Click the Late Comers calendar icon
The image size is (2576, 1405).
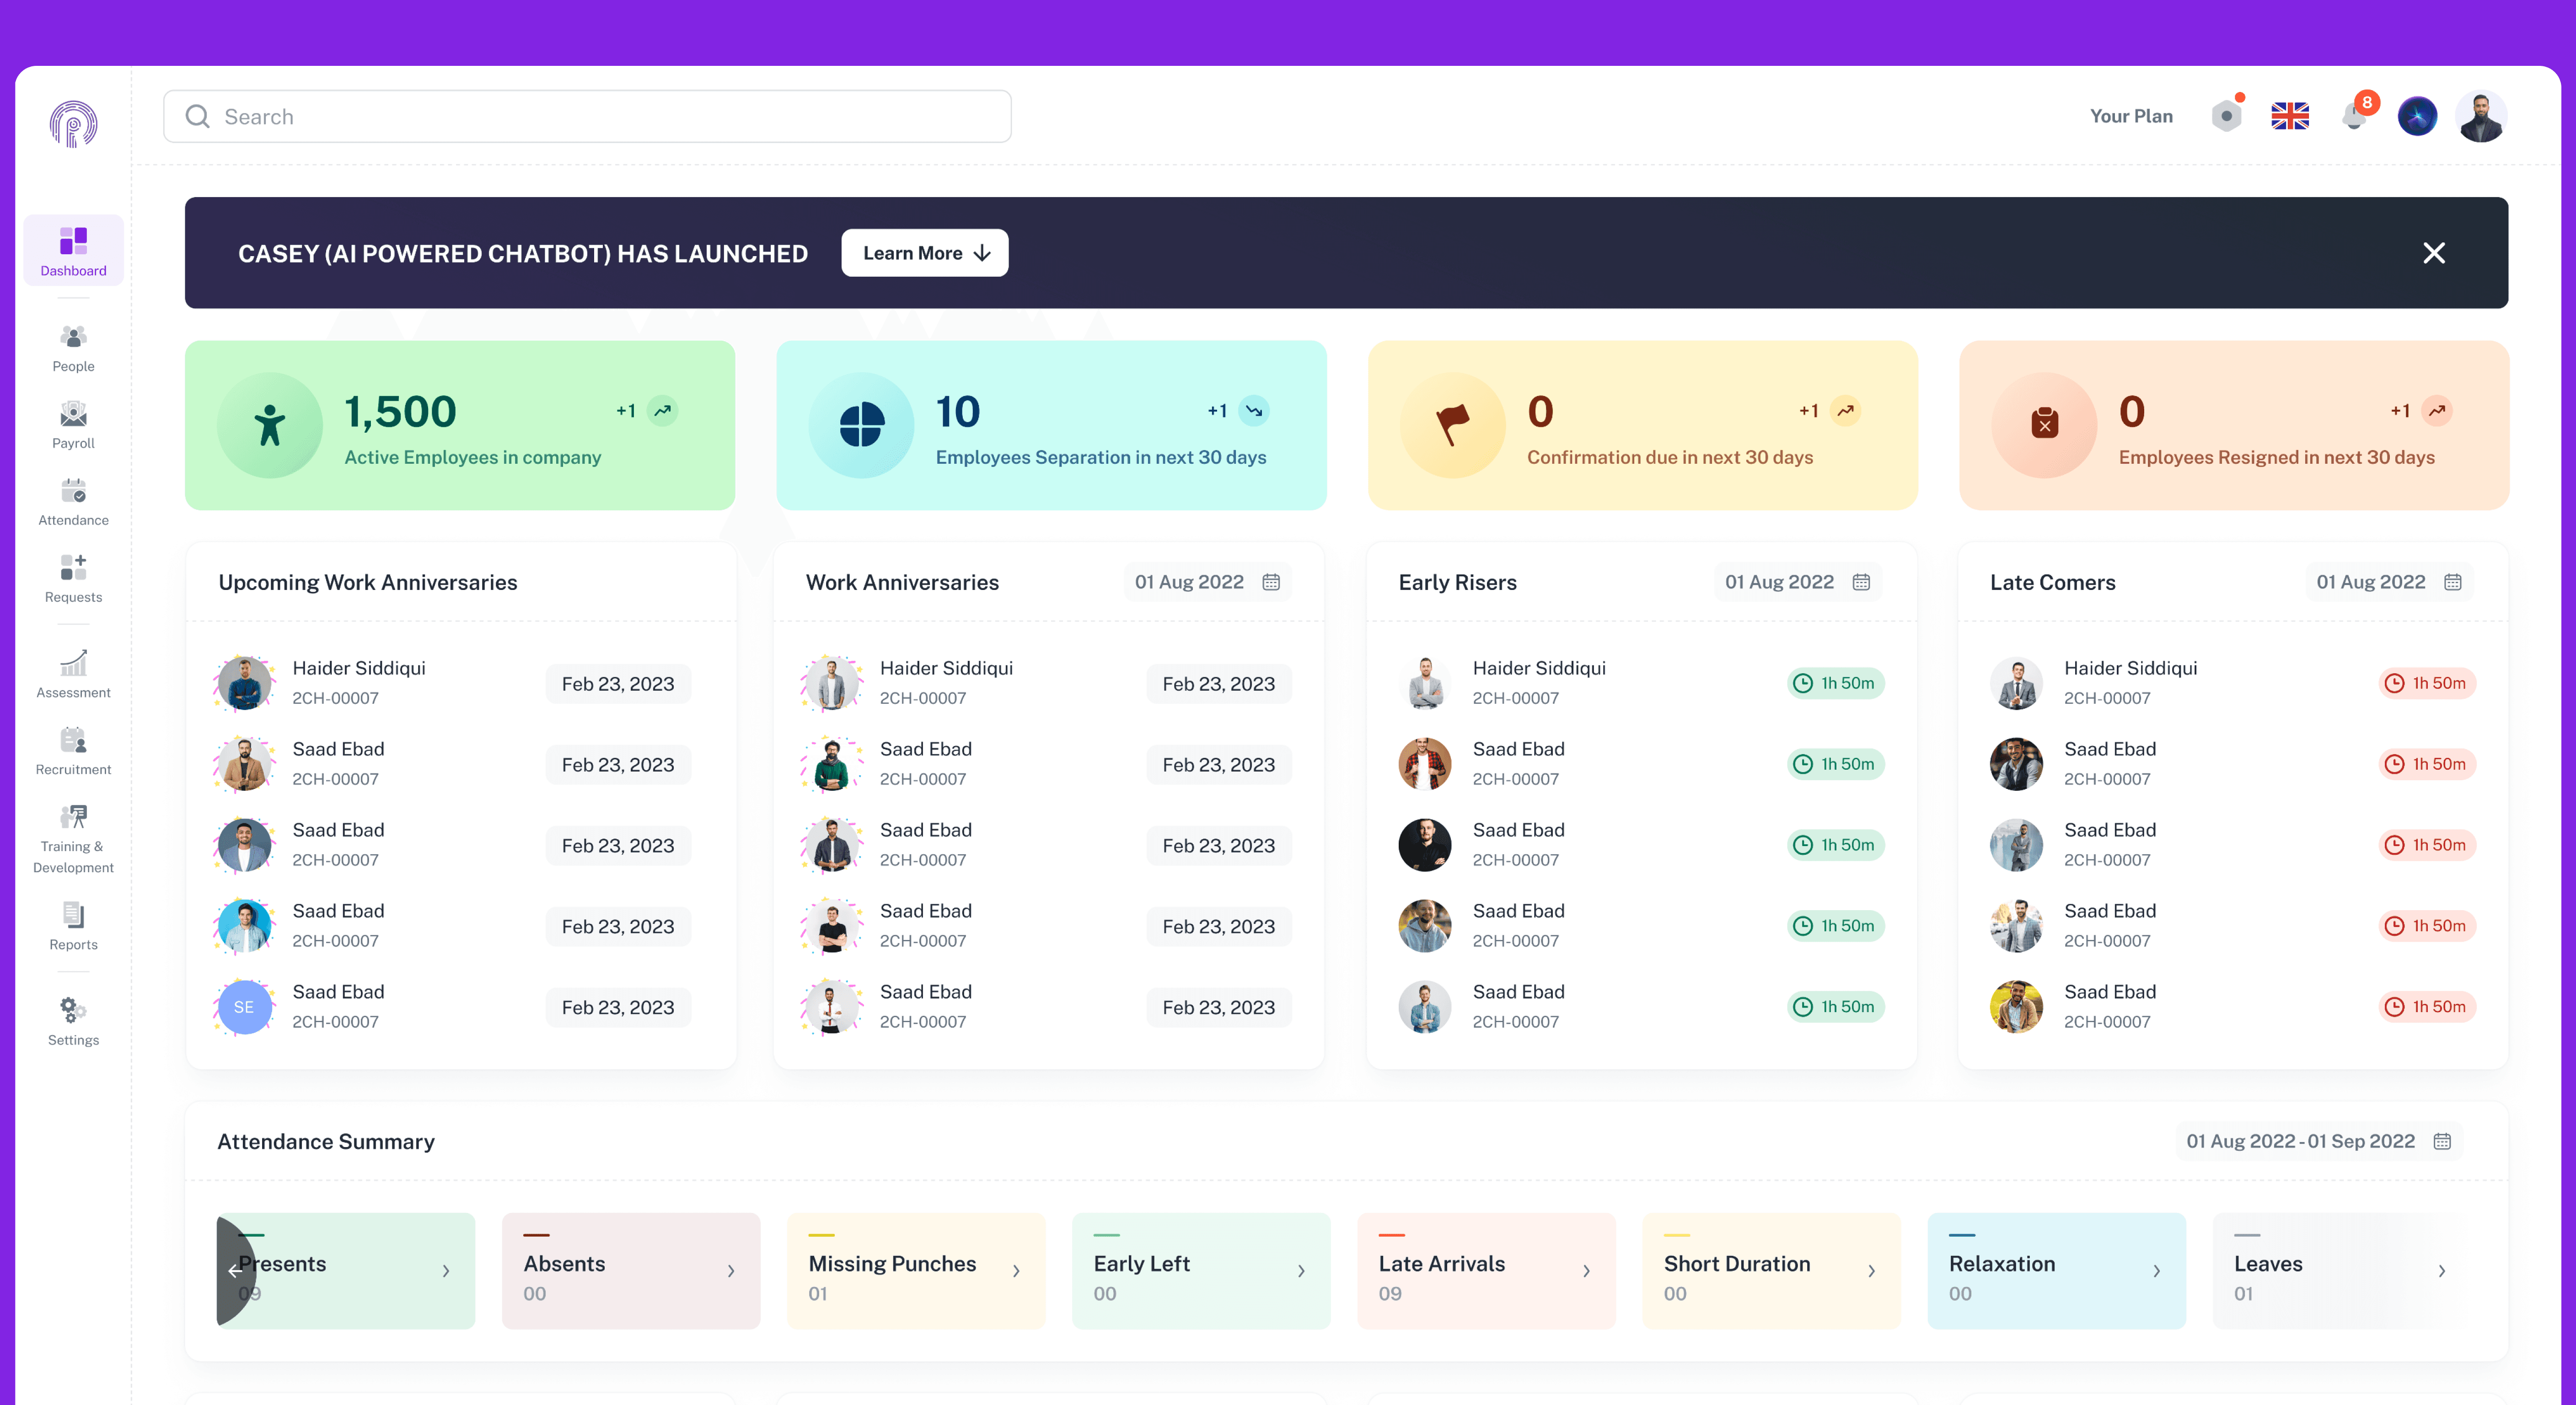tap(2453, 582)
